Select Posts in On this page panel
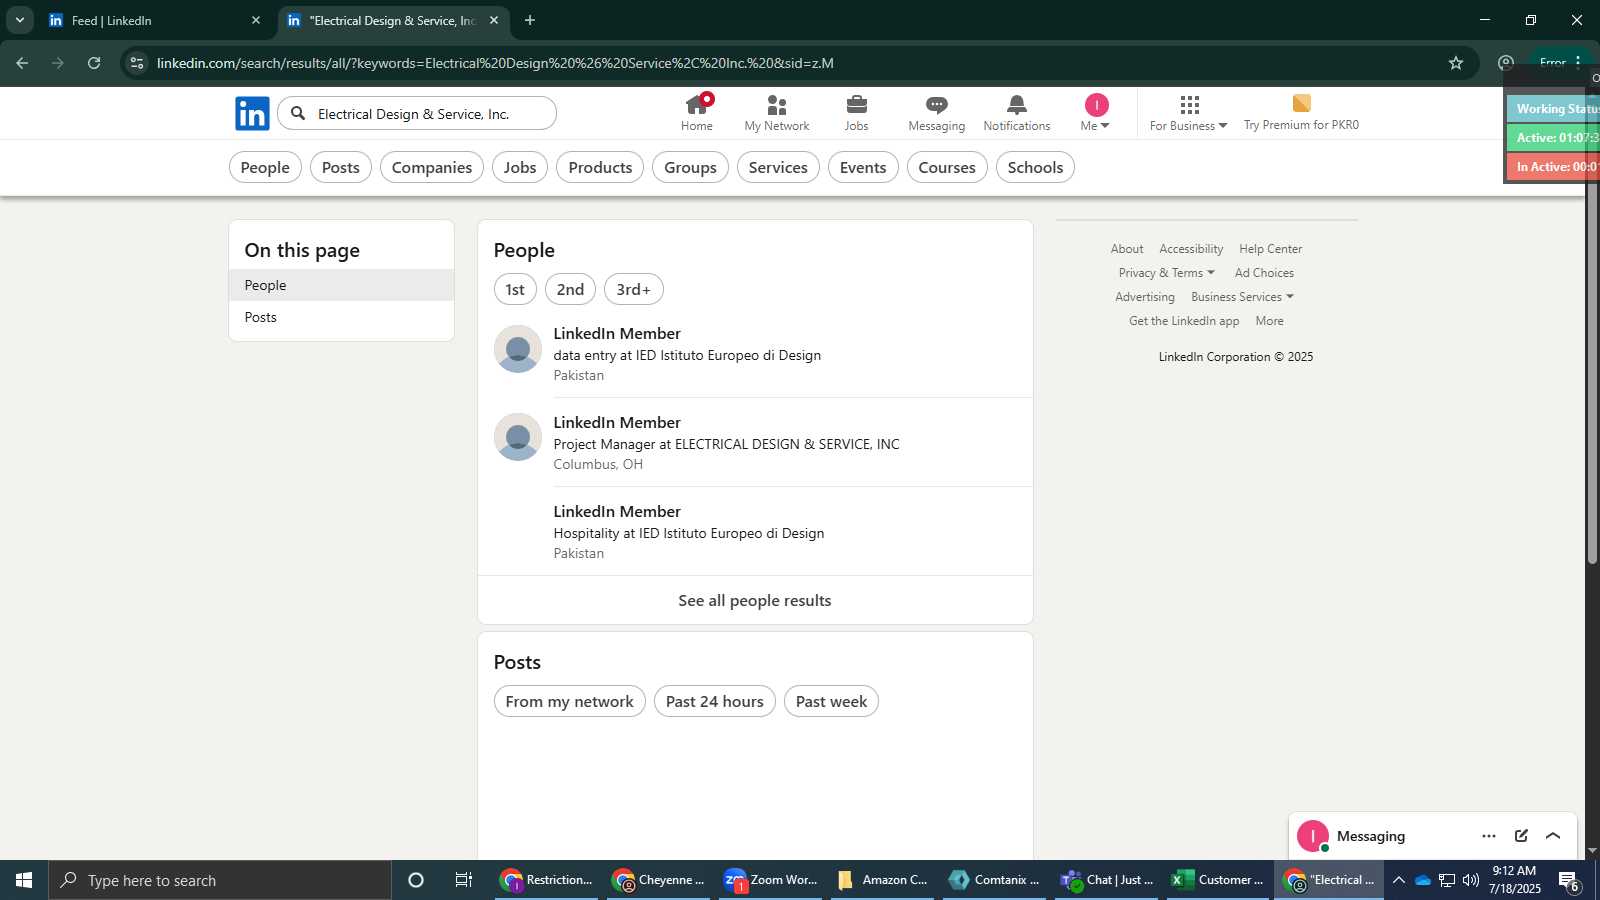Screen dimensions: 1600x900 341,317
